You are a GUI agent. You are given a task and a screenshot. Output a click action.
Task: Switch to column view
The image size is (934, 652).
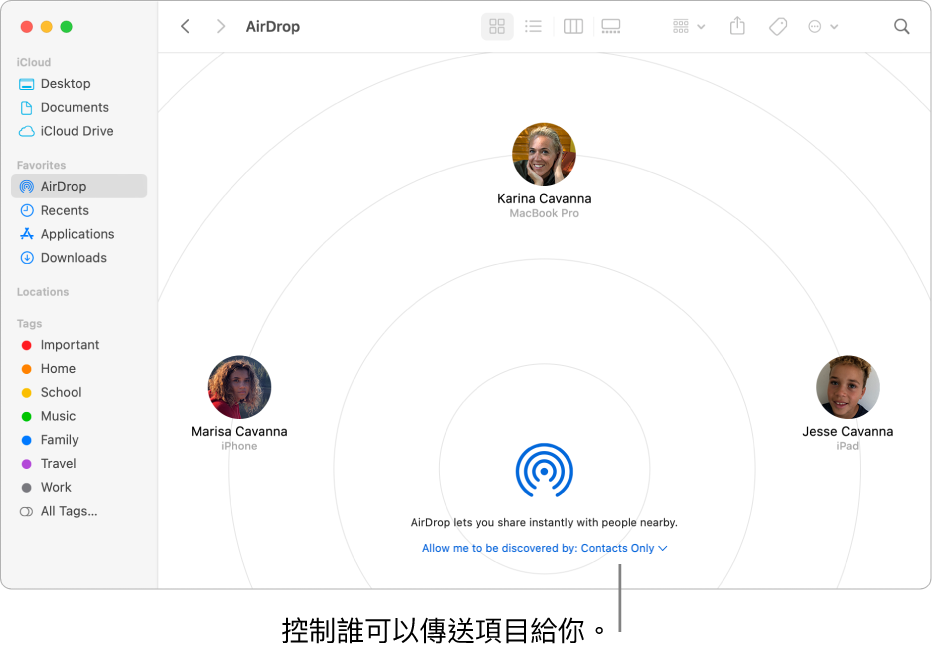click(573, 26)
